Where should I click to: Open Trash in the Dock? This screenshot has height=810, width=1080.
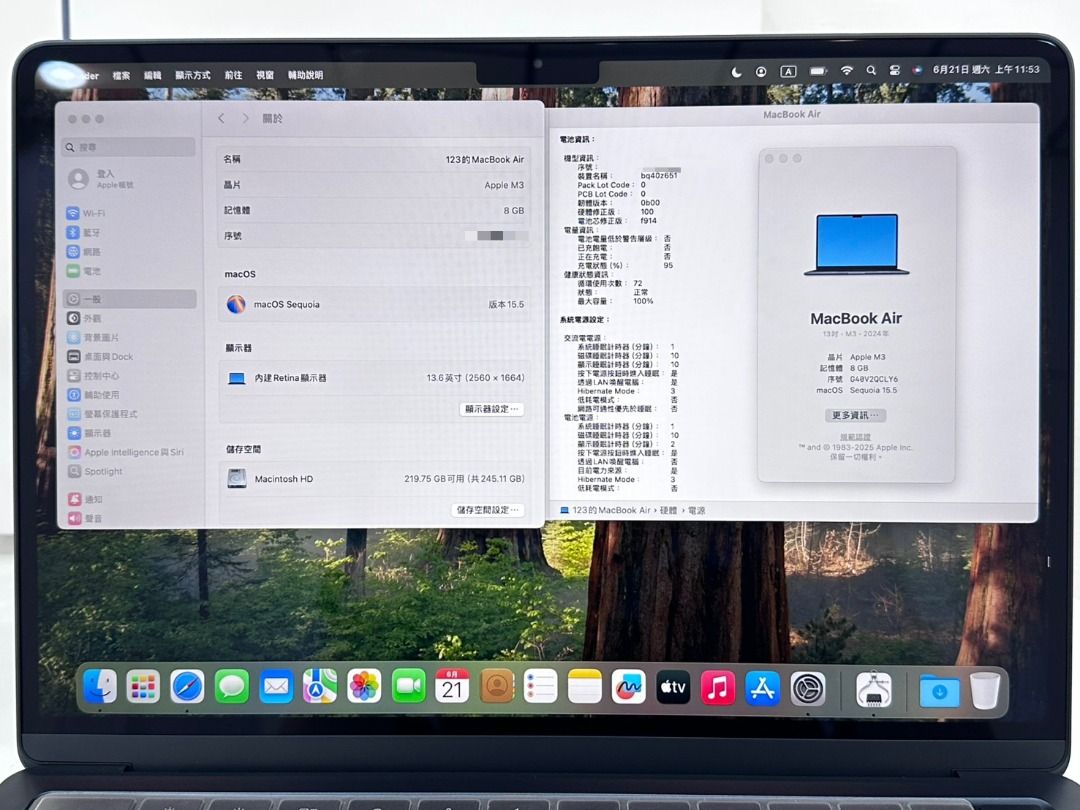[985, 690]
